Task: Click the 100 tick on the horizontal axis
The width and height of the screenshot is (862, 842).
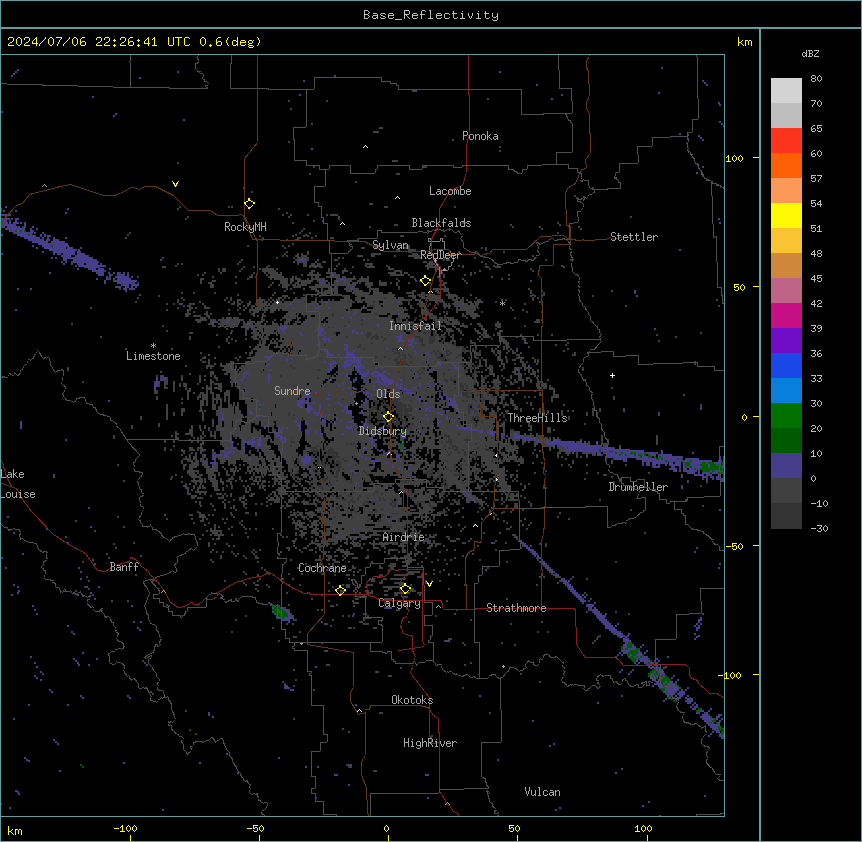Action: [x=643, y=829]
